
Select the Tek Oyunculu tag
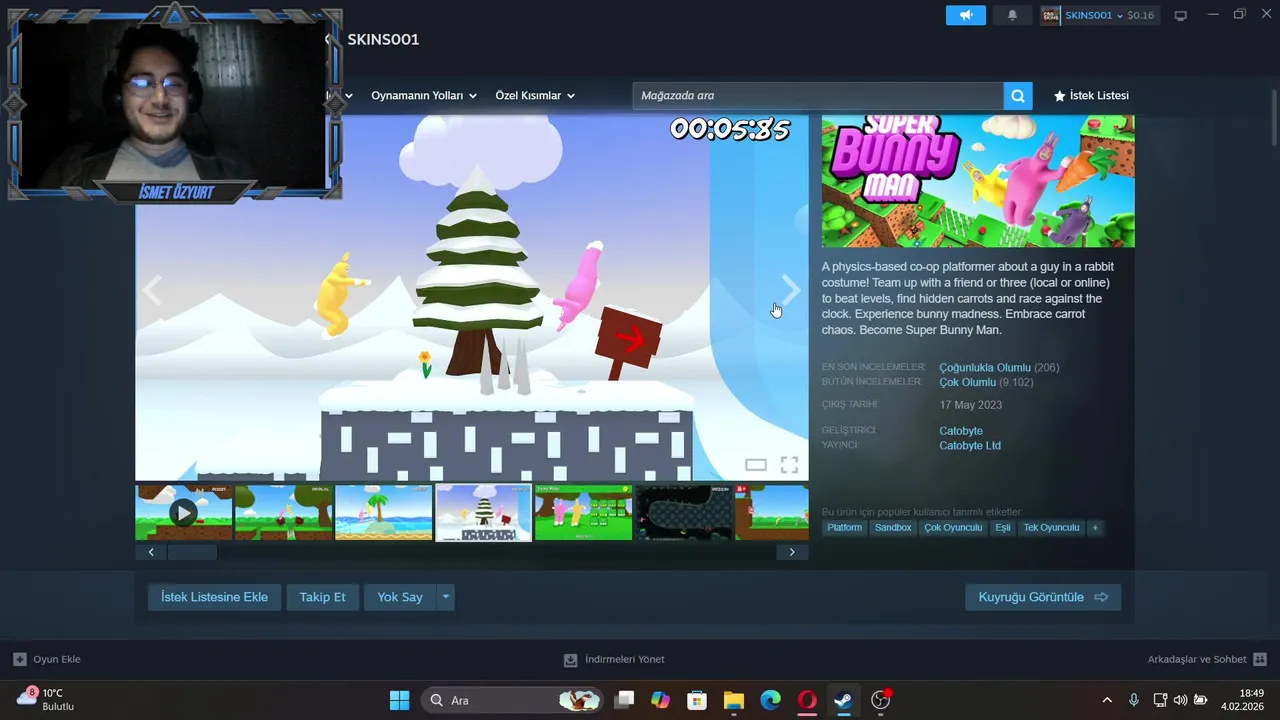pyautogui.click(x=1051, y=527)
